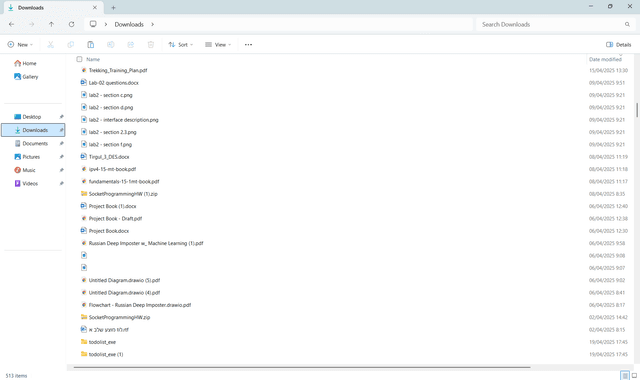The height and width of the screenshot is (380, 640).
Task: Click the Paste clipboard icon
Action: tap(91, 44)
